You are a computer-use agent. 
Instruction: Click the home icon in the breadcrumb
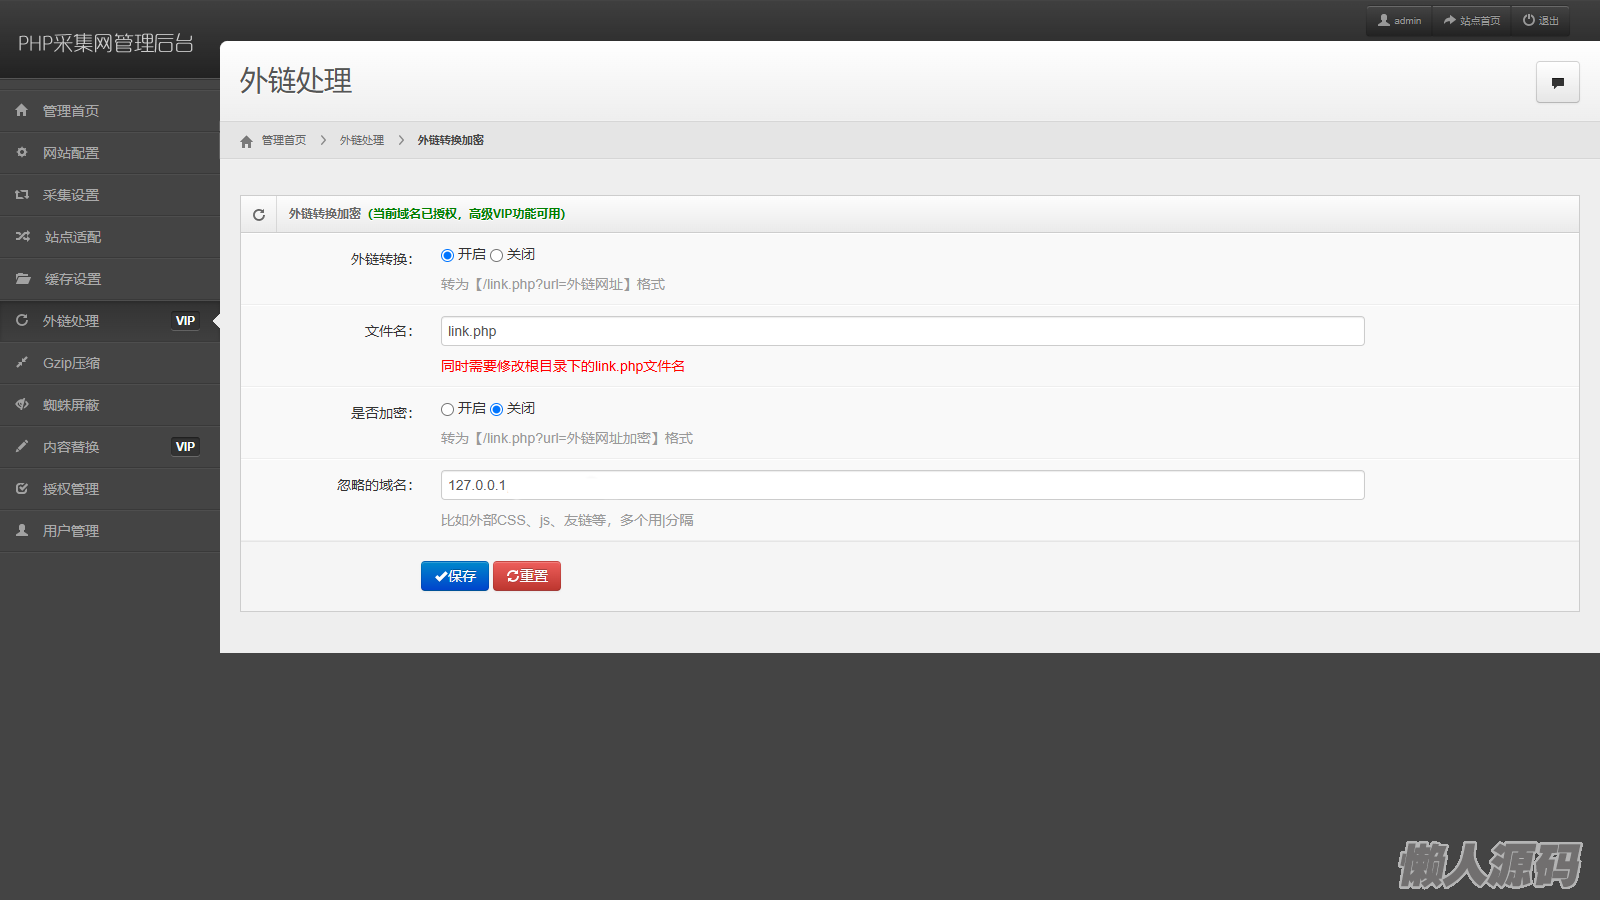click(x=247, y=141)
